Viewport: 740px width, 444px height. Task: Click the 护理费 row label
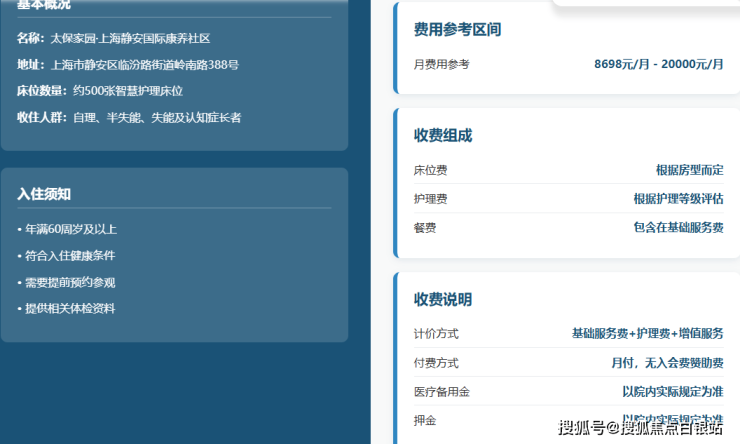(x=430, y=199)
